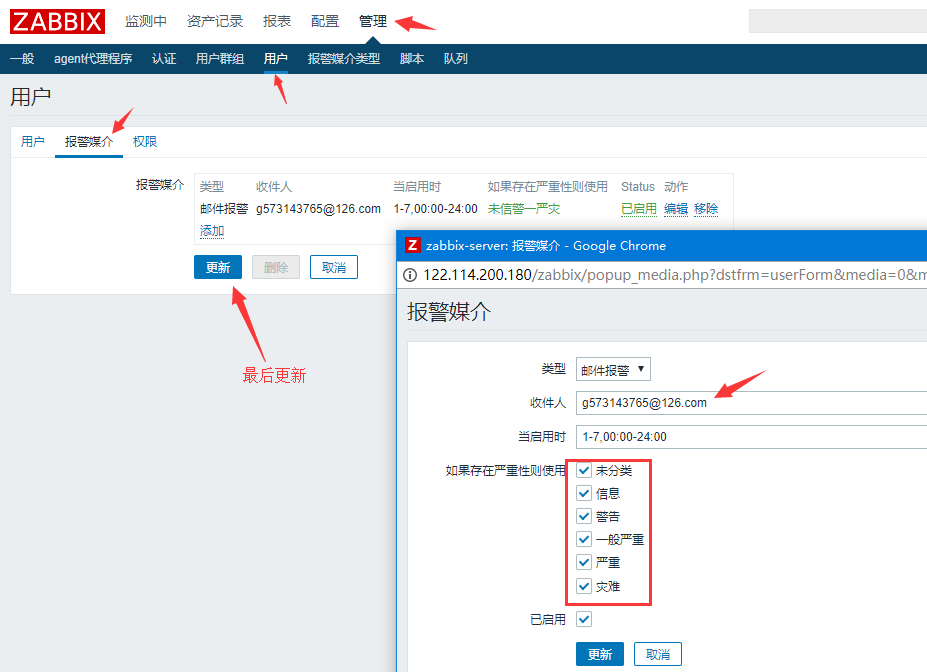Switch to the 报警媒介 form tab
The height and width of the screenshot is (672, 927).
[89, 142]
